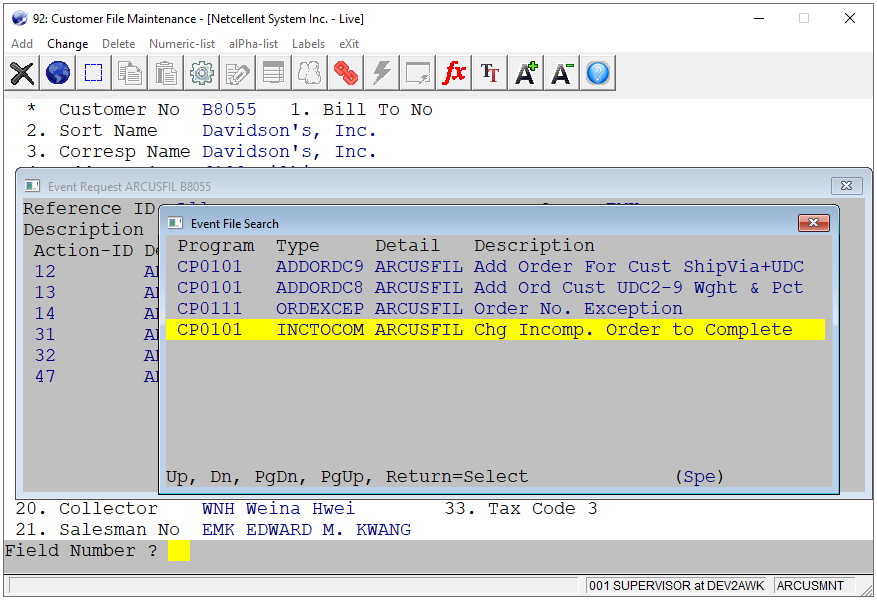This screenshot has height=600, width=877.
Task: Click Action-ID 31 in Event Request
Action: click(45, 334)
